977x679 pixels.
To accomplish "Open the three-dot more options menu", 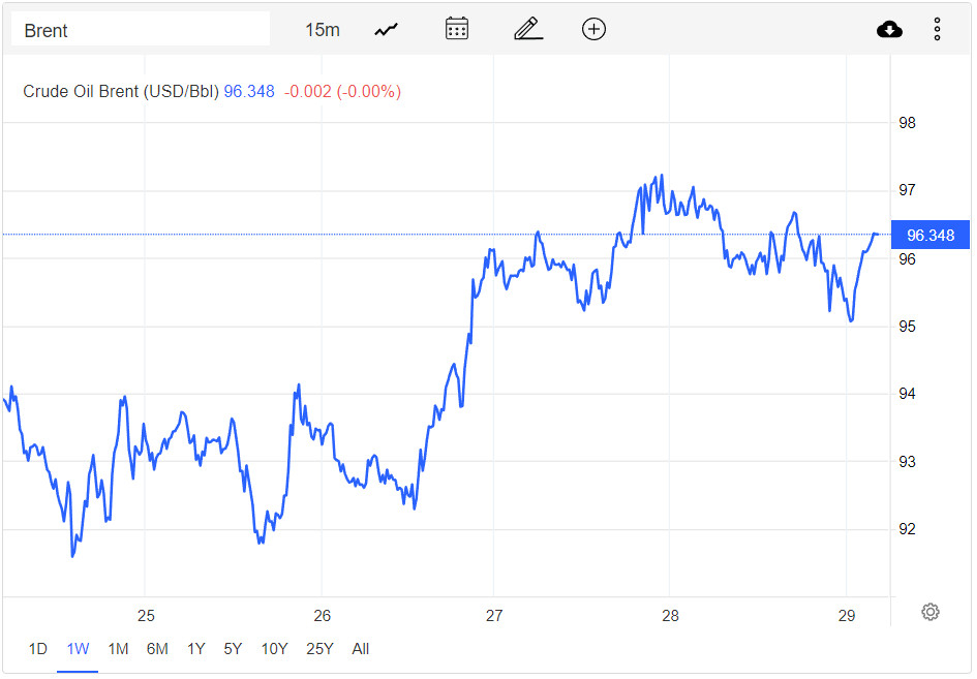I will (937, 30).
